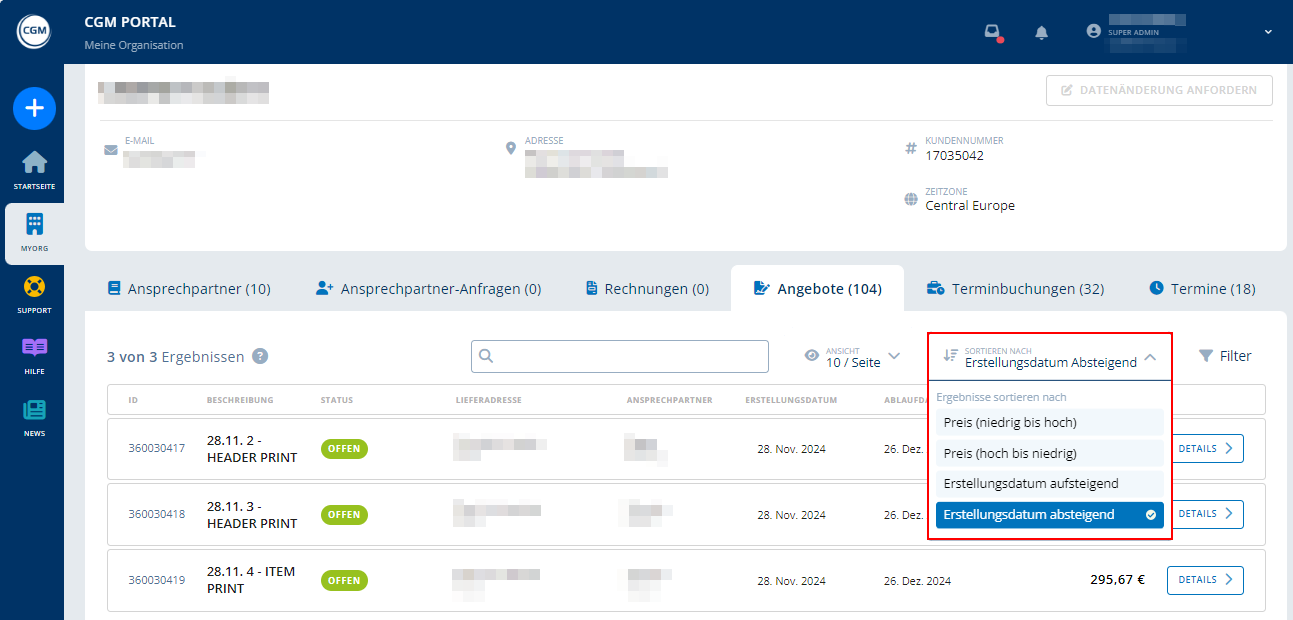Image resolution: width=1293 pixels, height=620 pixels.
Task: Click the Datenänderung Anfordern button
Action: click(1158, 90)
